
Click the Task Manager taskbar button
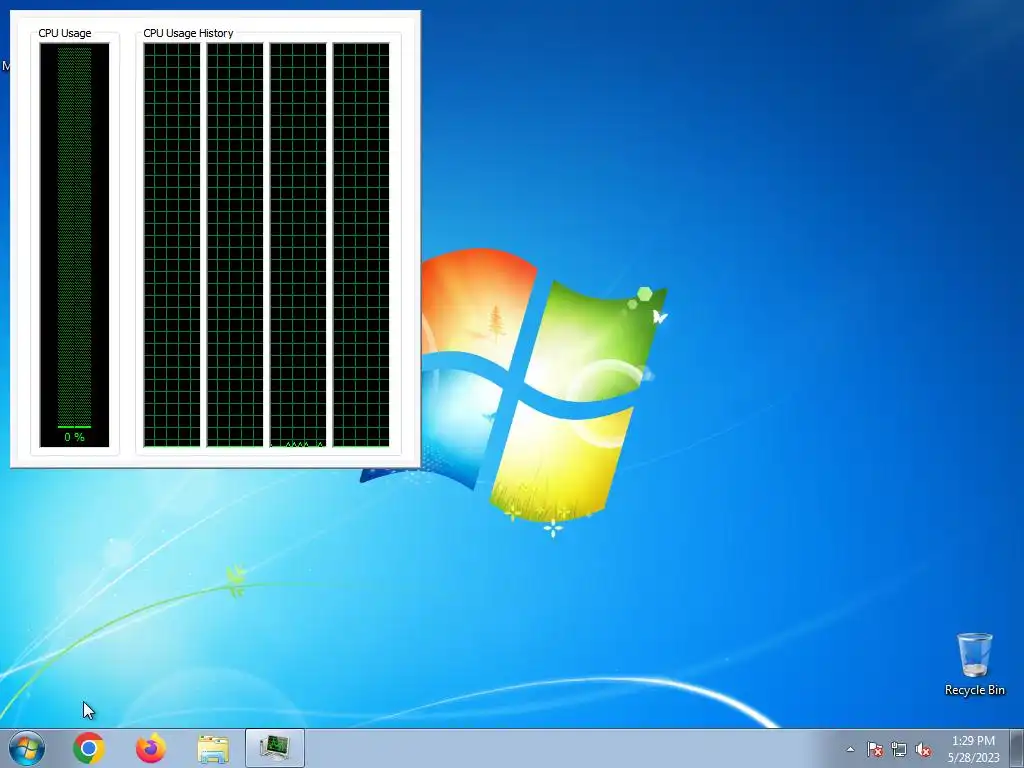(275, 748)
